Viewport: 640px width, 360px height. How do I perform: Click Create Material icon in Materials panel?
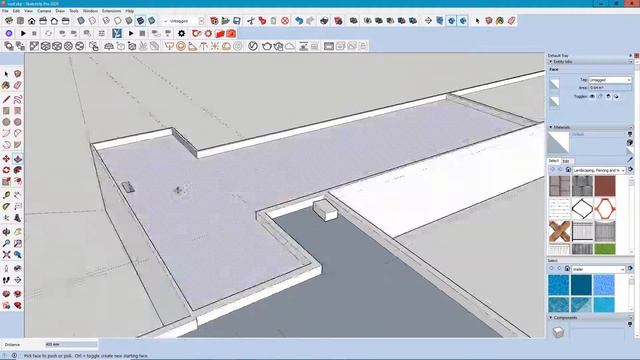click(630, 142)
